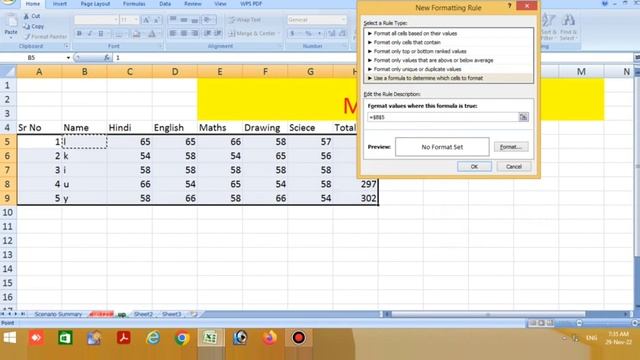640x360 pixels.
Task: Open the Font size dropdown
Action: coord(136,20)
